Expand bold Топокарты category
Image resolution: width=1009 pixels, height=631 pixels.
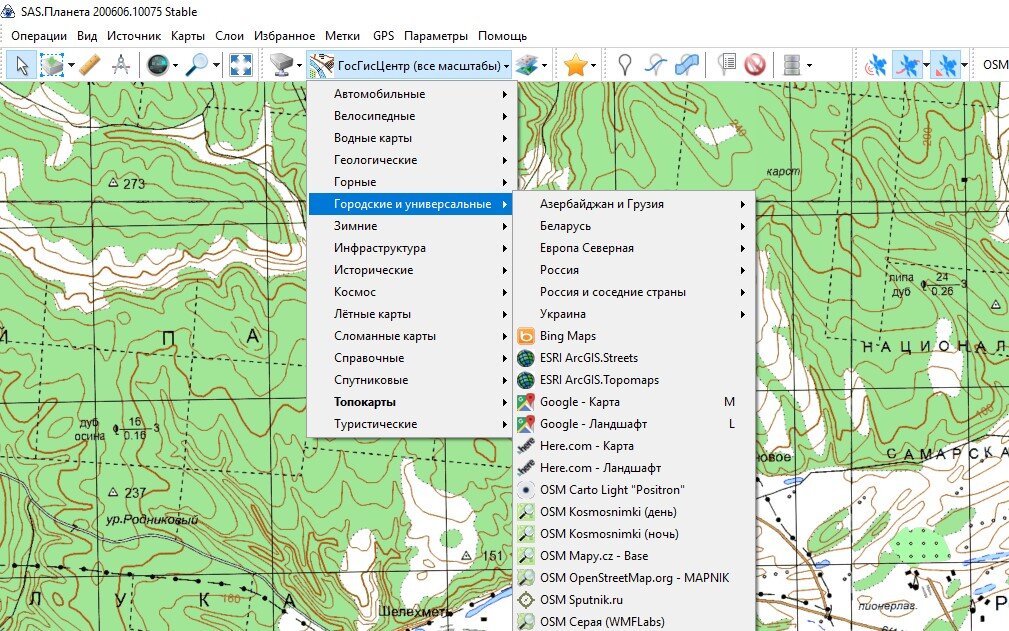411,402
